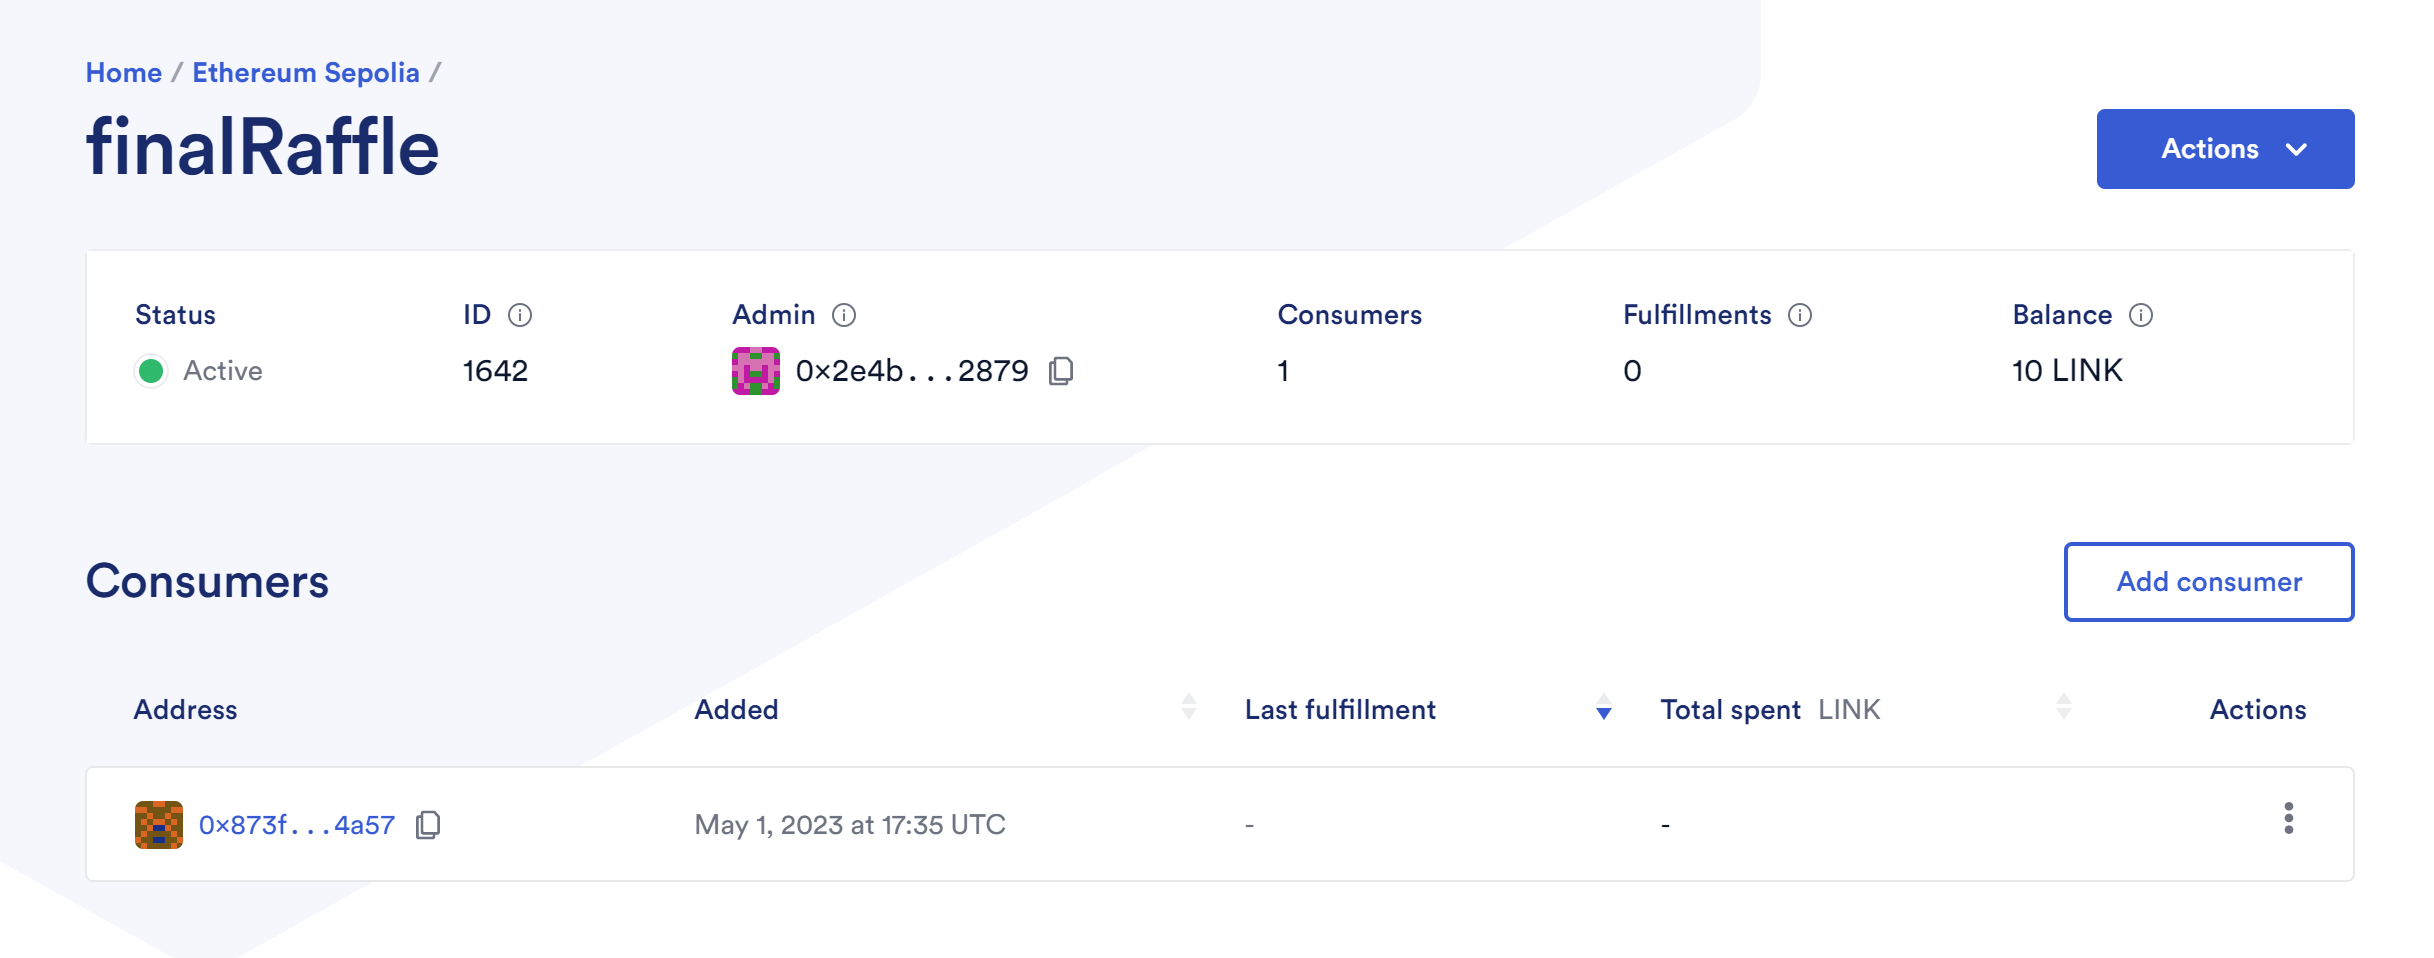Image resolution: width=2434 pixels, height=958 pixels.
Task: Sort consumers by Added column
Action: click(1189, 707)
